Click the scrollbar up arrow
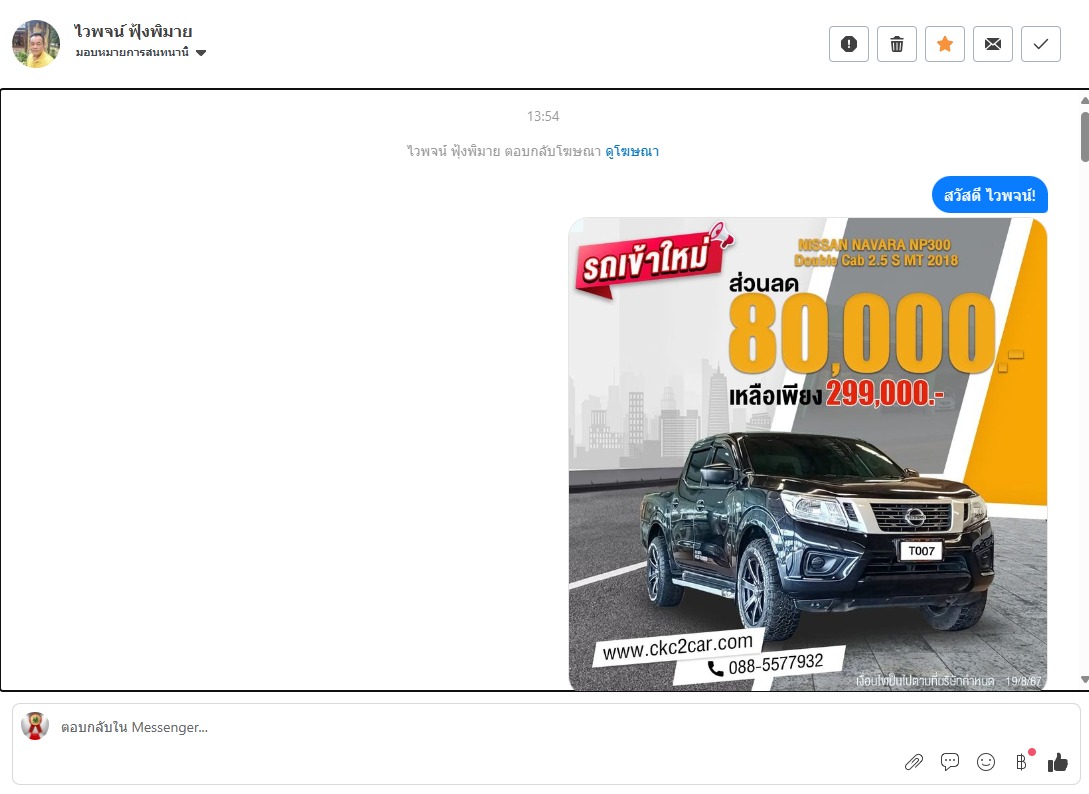The width and height of the screenshot is (1089, 794). click(x=1084, y=100)
